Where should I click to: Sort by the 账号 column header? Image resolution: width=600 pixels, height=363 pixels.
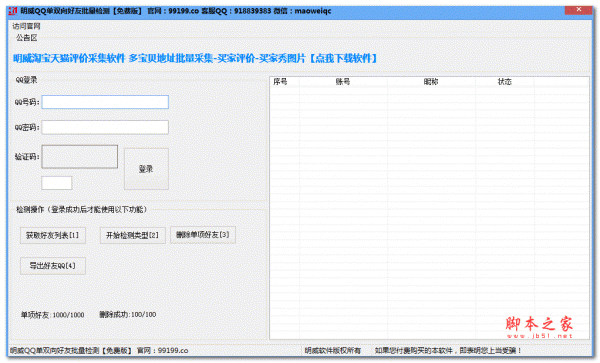[343, 82]
